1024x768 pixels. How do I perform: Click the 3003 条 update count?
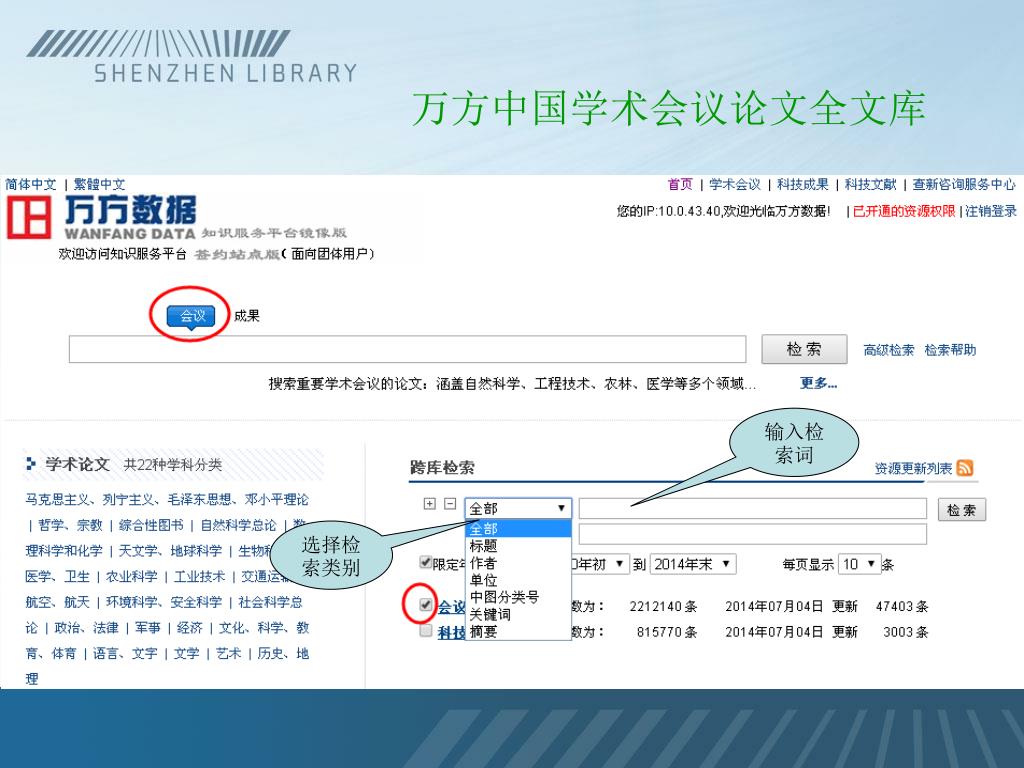pos(906,632)
